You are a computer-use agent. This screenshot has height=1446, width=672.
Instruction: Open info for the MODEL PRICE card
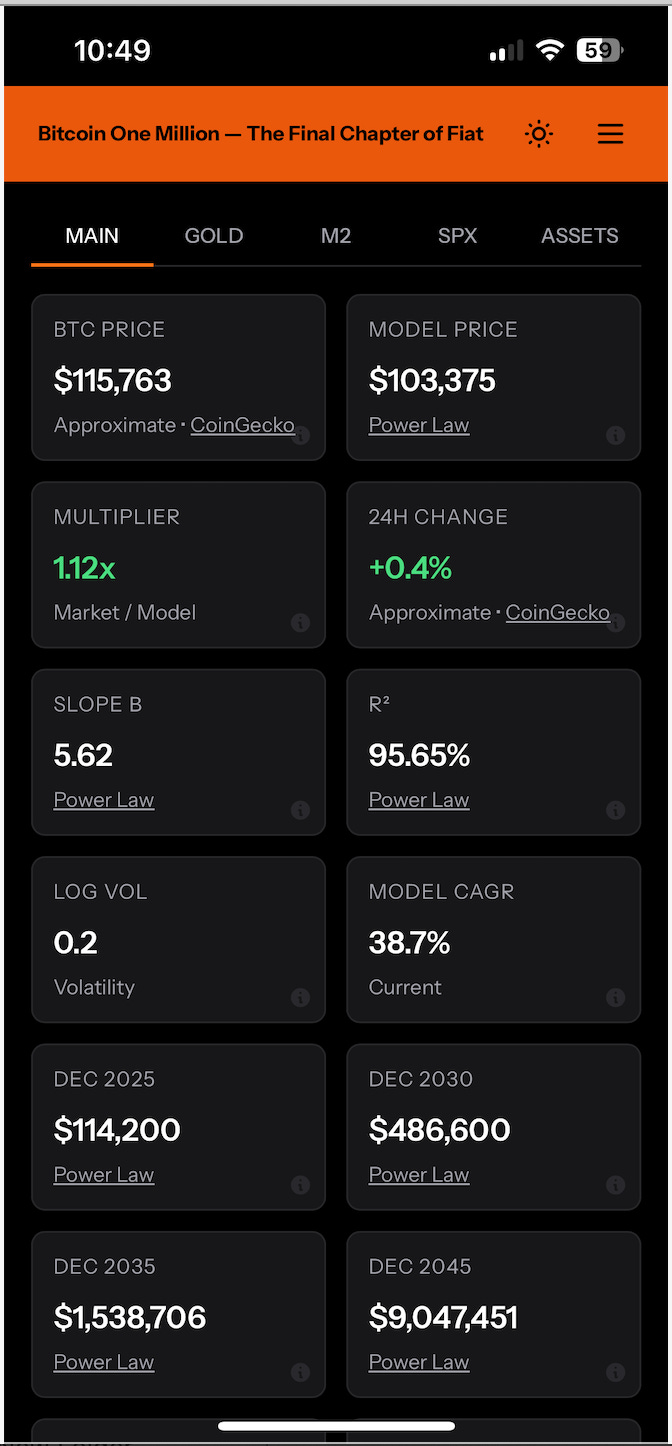coord(615,435)
